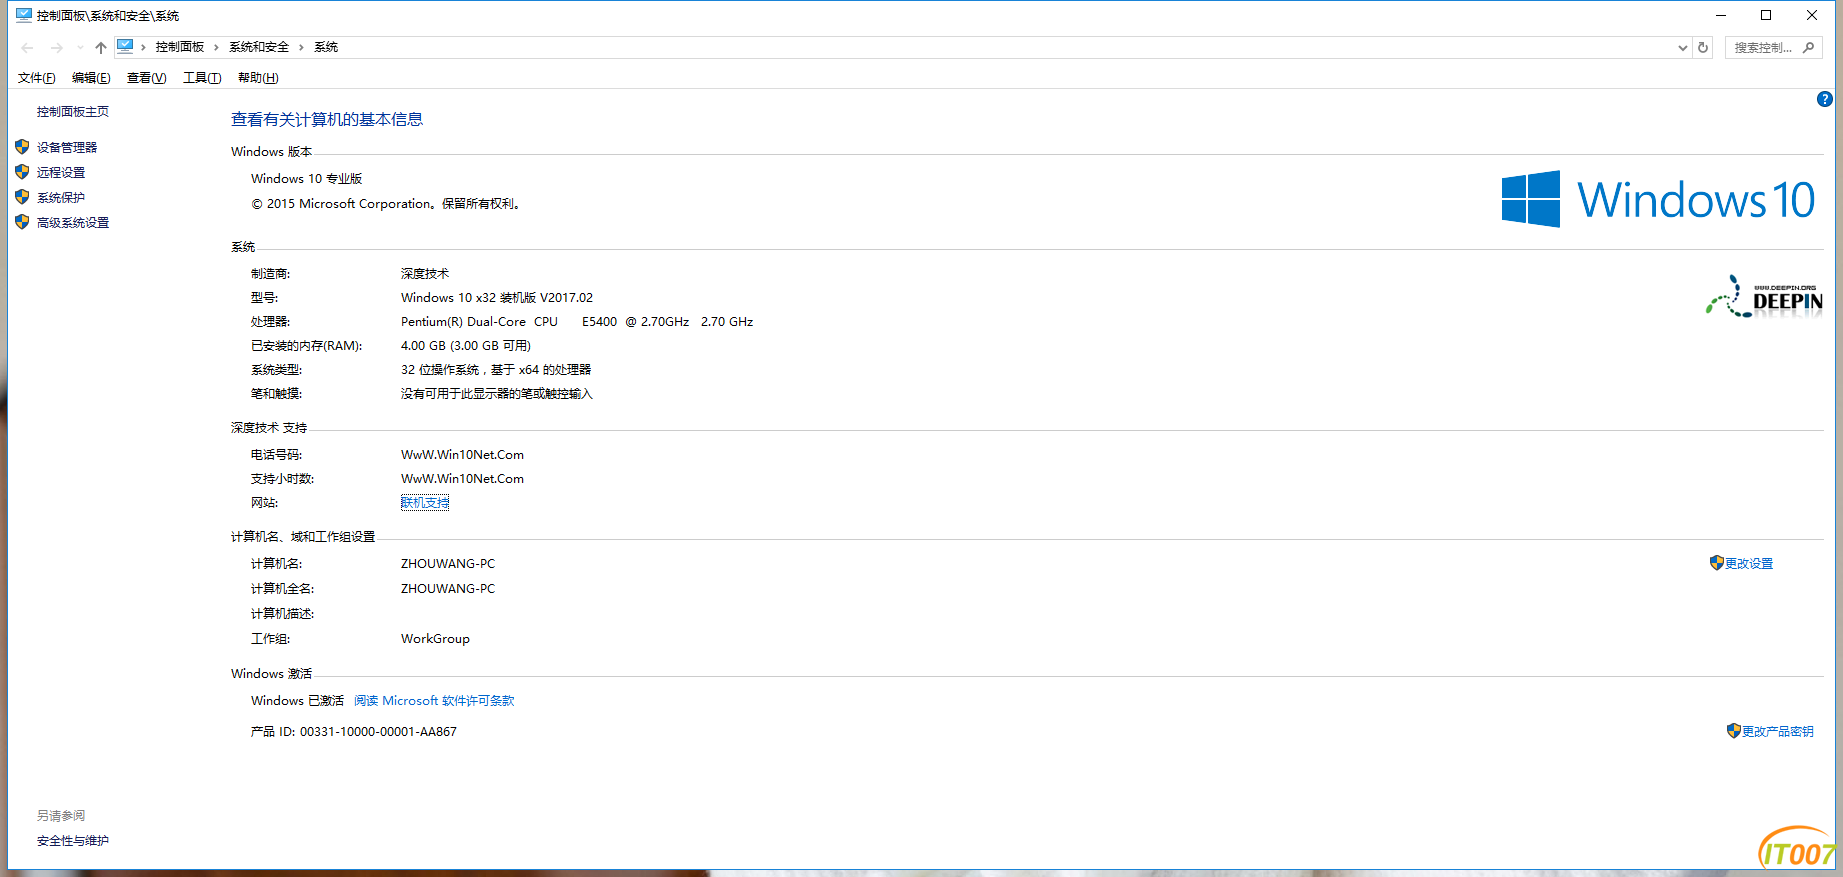This screenshot has width=1843, height=877.
Task: Select the computer name ZHOUWANG-PC
Action: pyautogui.click(x=448, y=564)
